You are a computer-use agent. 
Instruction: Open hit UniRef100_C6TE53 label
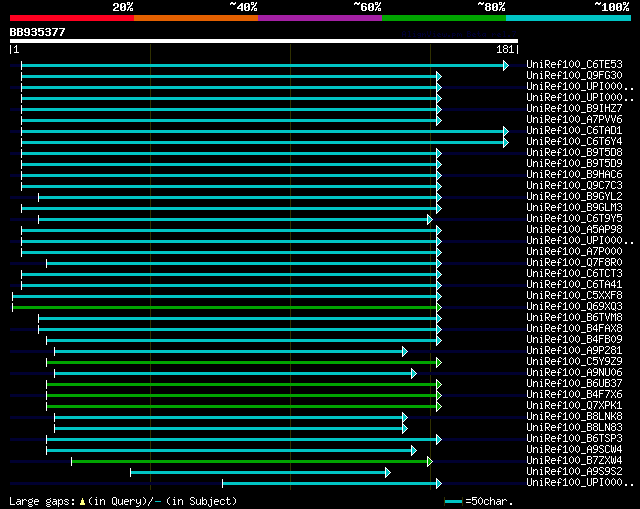(x=574, y=64)
